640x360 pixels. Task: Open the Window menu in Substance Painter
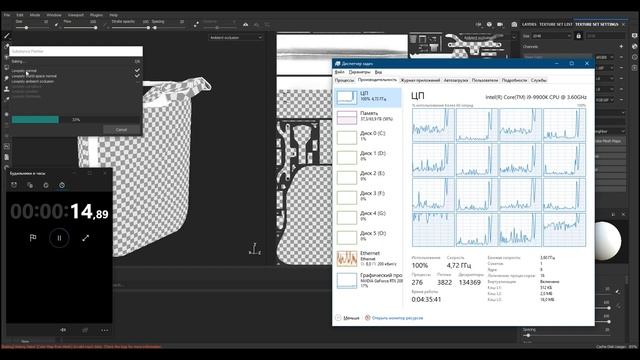coord(53,15)
